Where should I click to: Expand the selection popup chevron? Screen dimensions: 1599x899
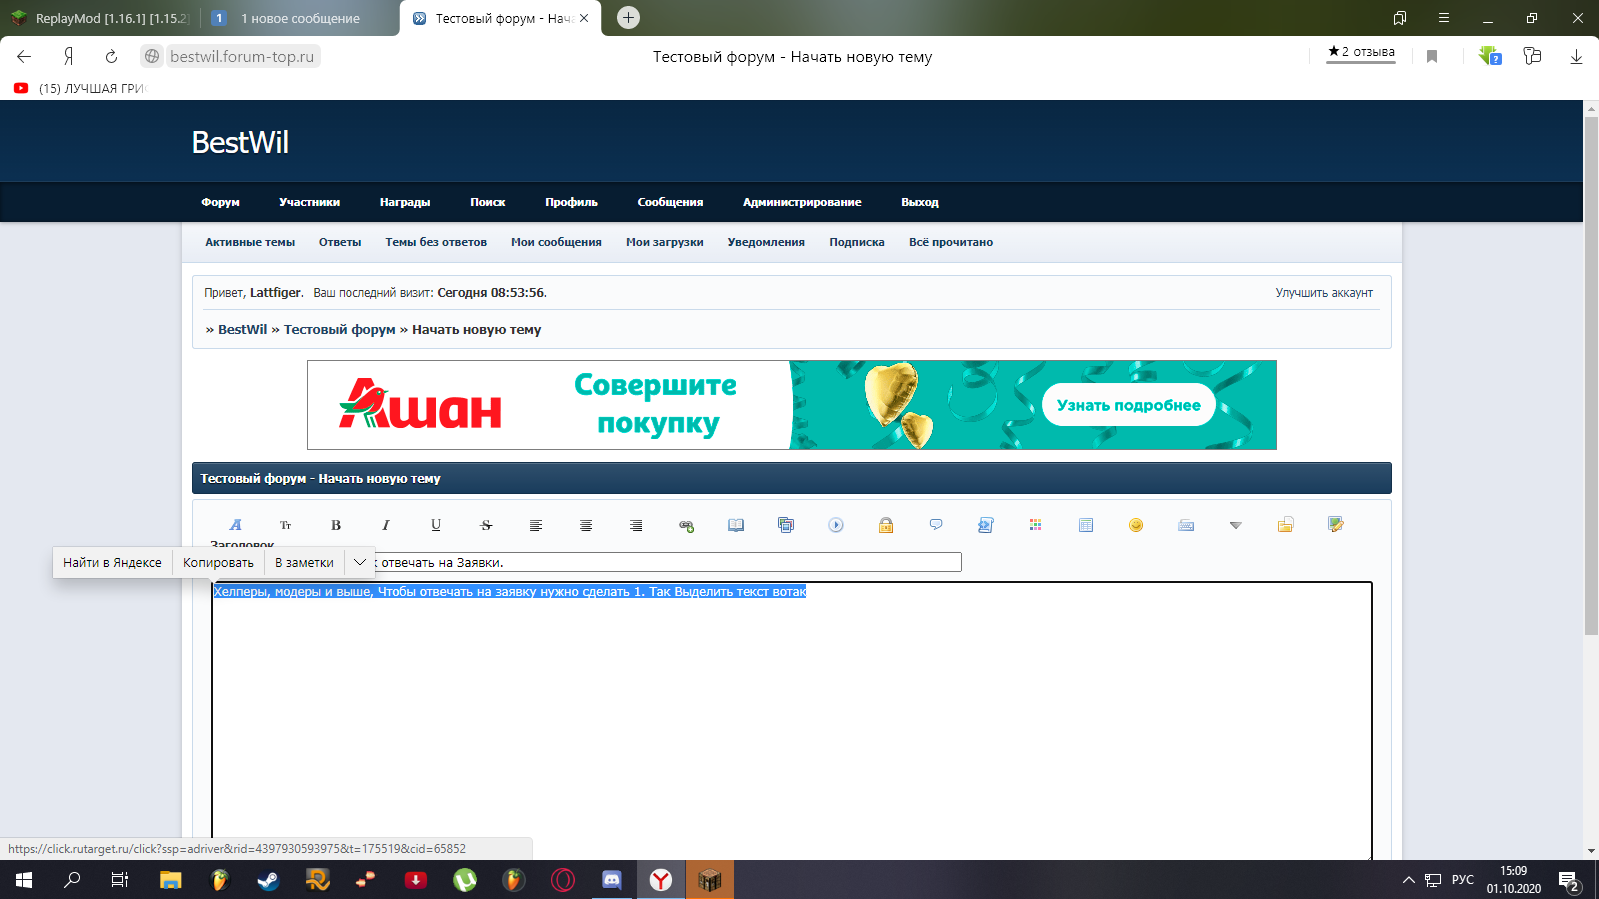(359, 562)
